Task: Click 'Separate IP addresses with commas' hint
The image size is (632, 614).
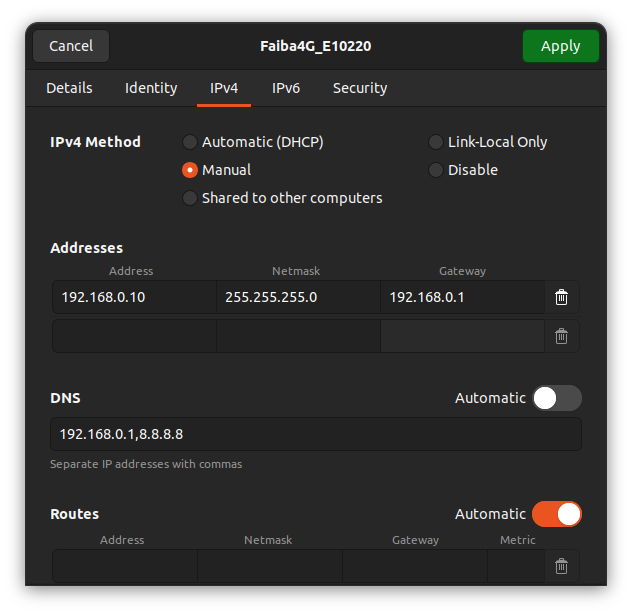Action: click(x=146, y=464)
